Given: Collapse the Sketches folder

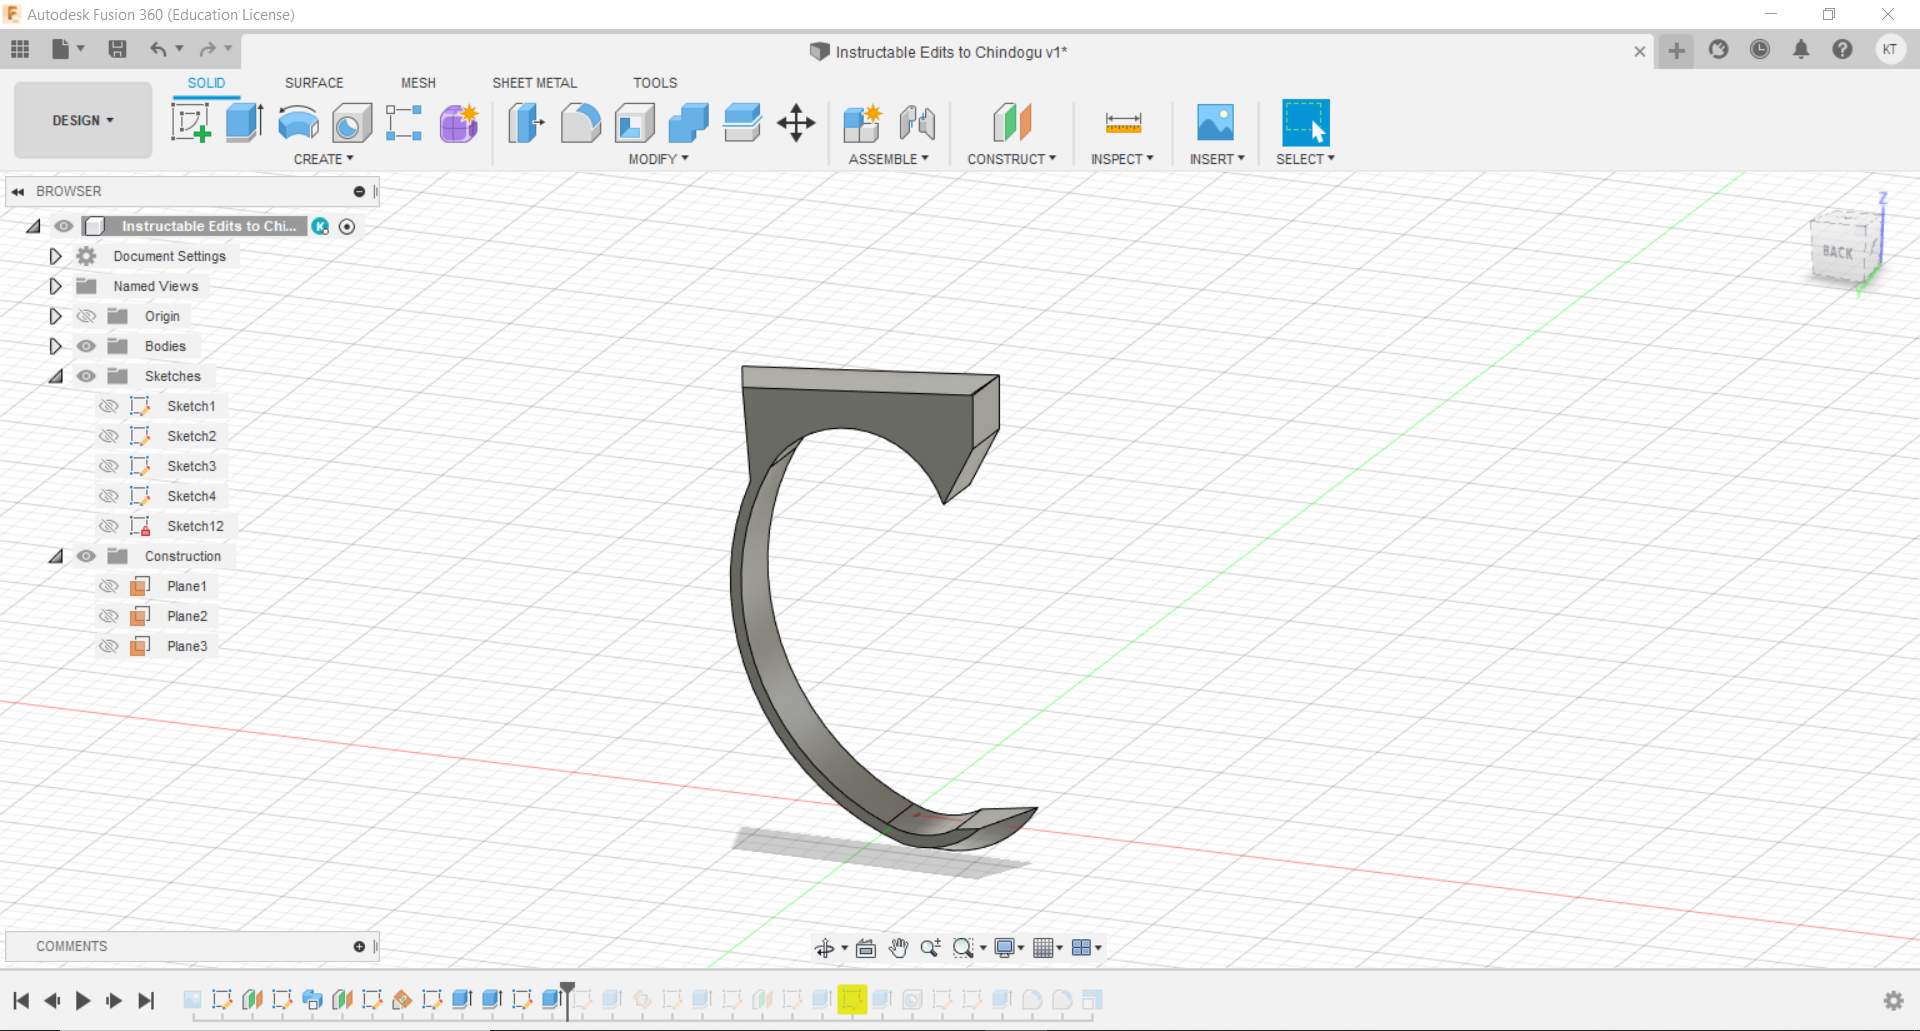Looking at the screenshot, I should click(x=55, y=376).
